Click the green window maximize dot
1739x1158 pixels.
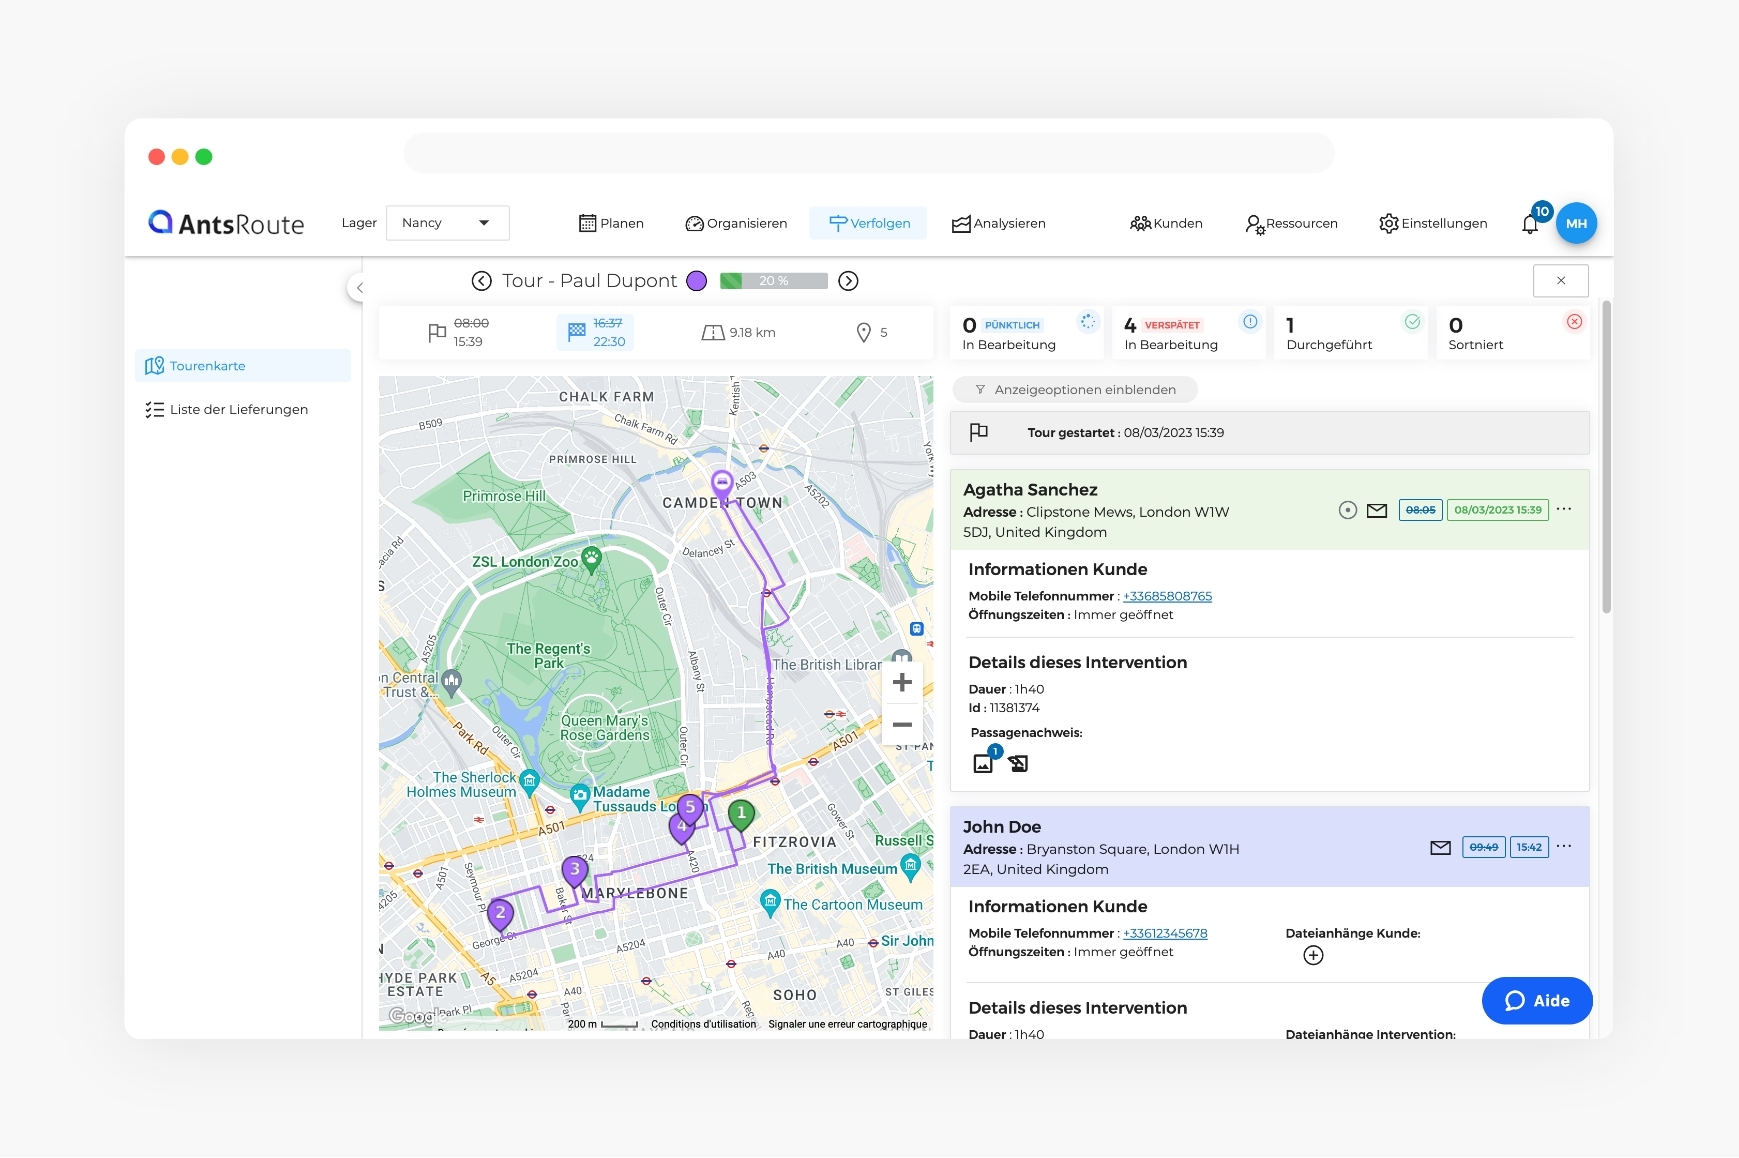click(204, 157)
